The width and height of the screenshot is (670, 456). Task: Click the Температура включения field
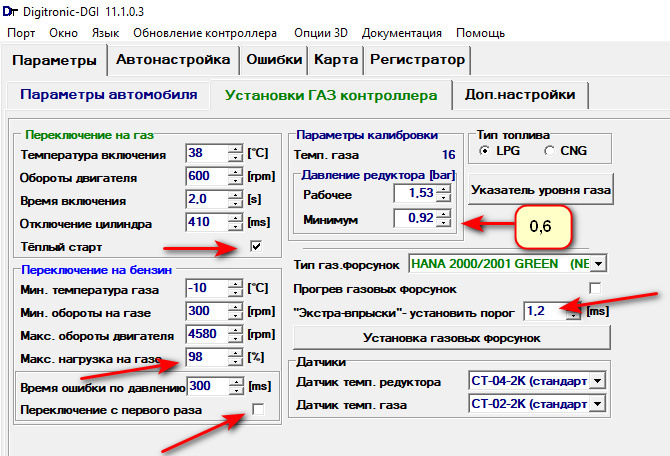tap(207, 153)
